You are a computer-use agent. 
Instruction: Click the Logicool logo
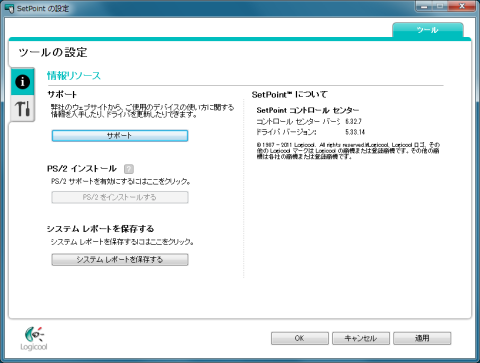click(34, 338)
